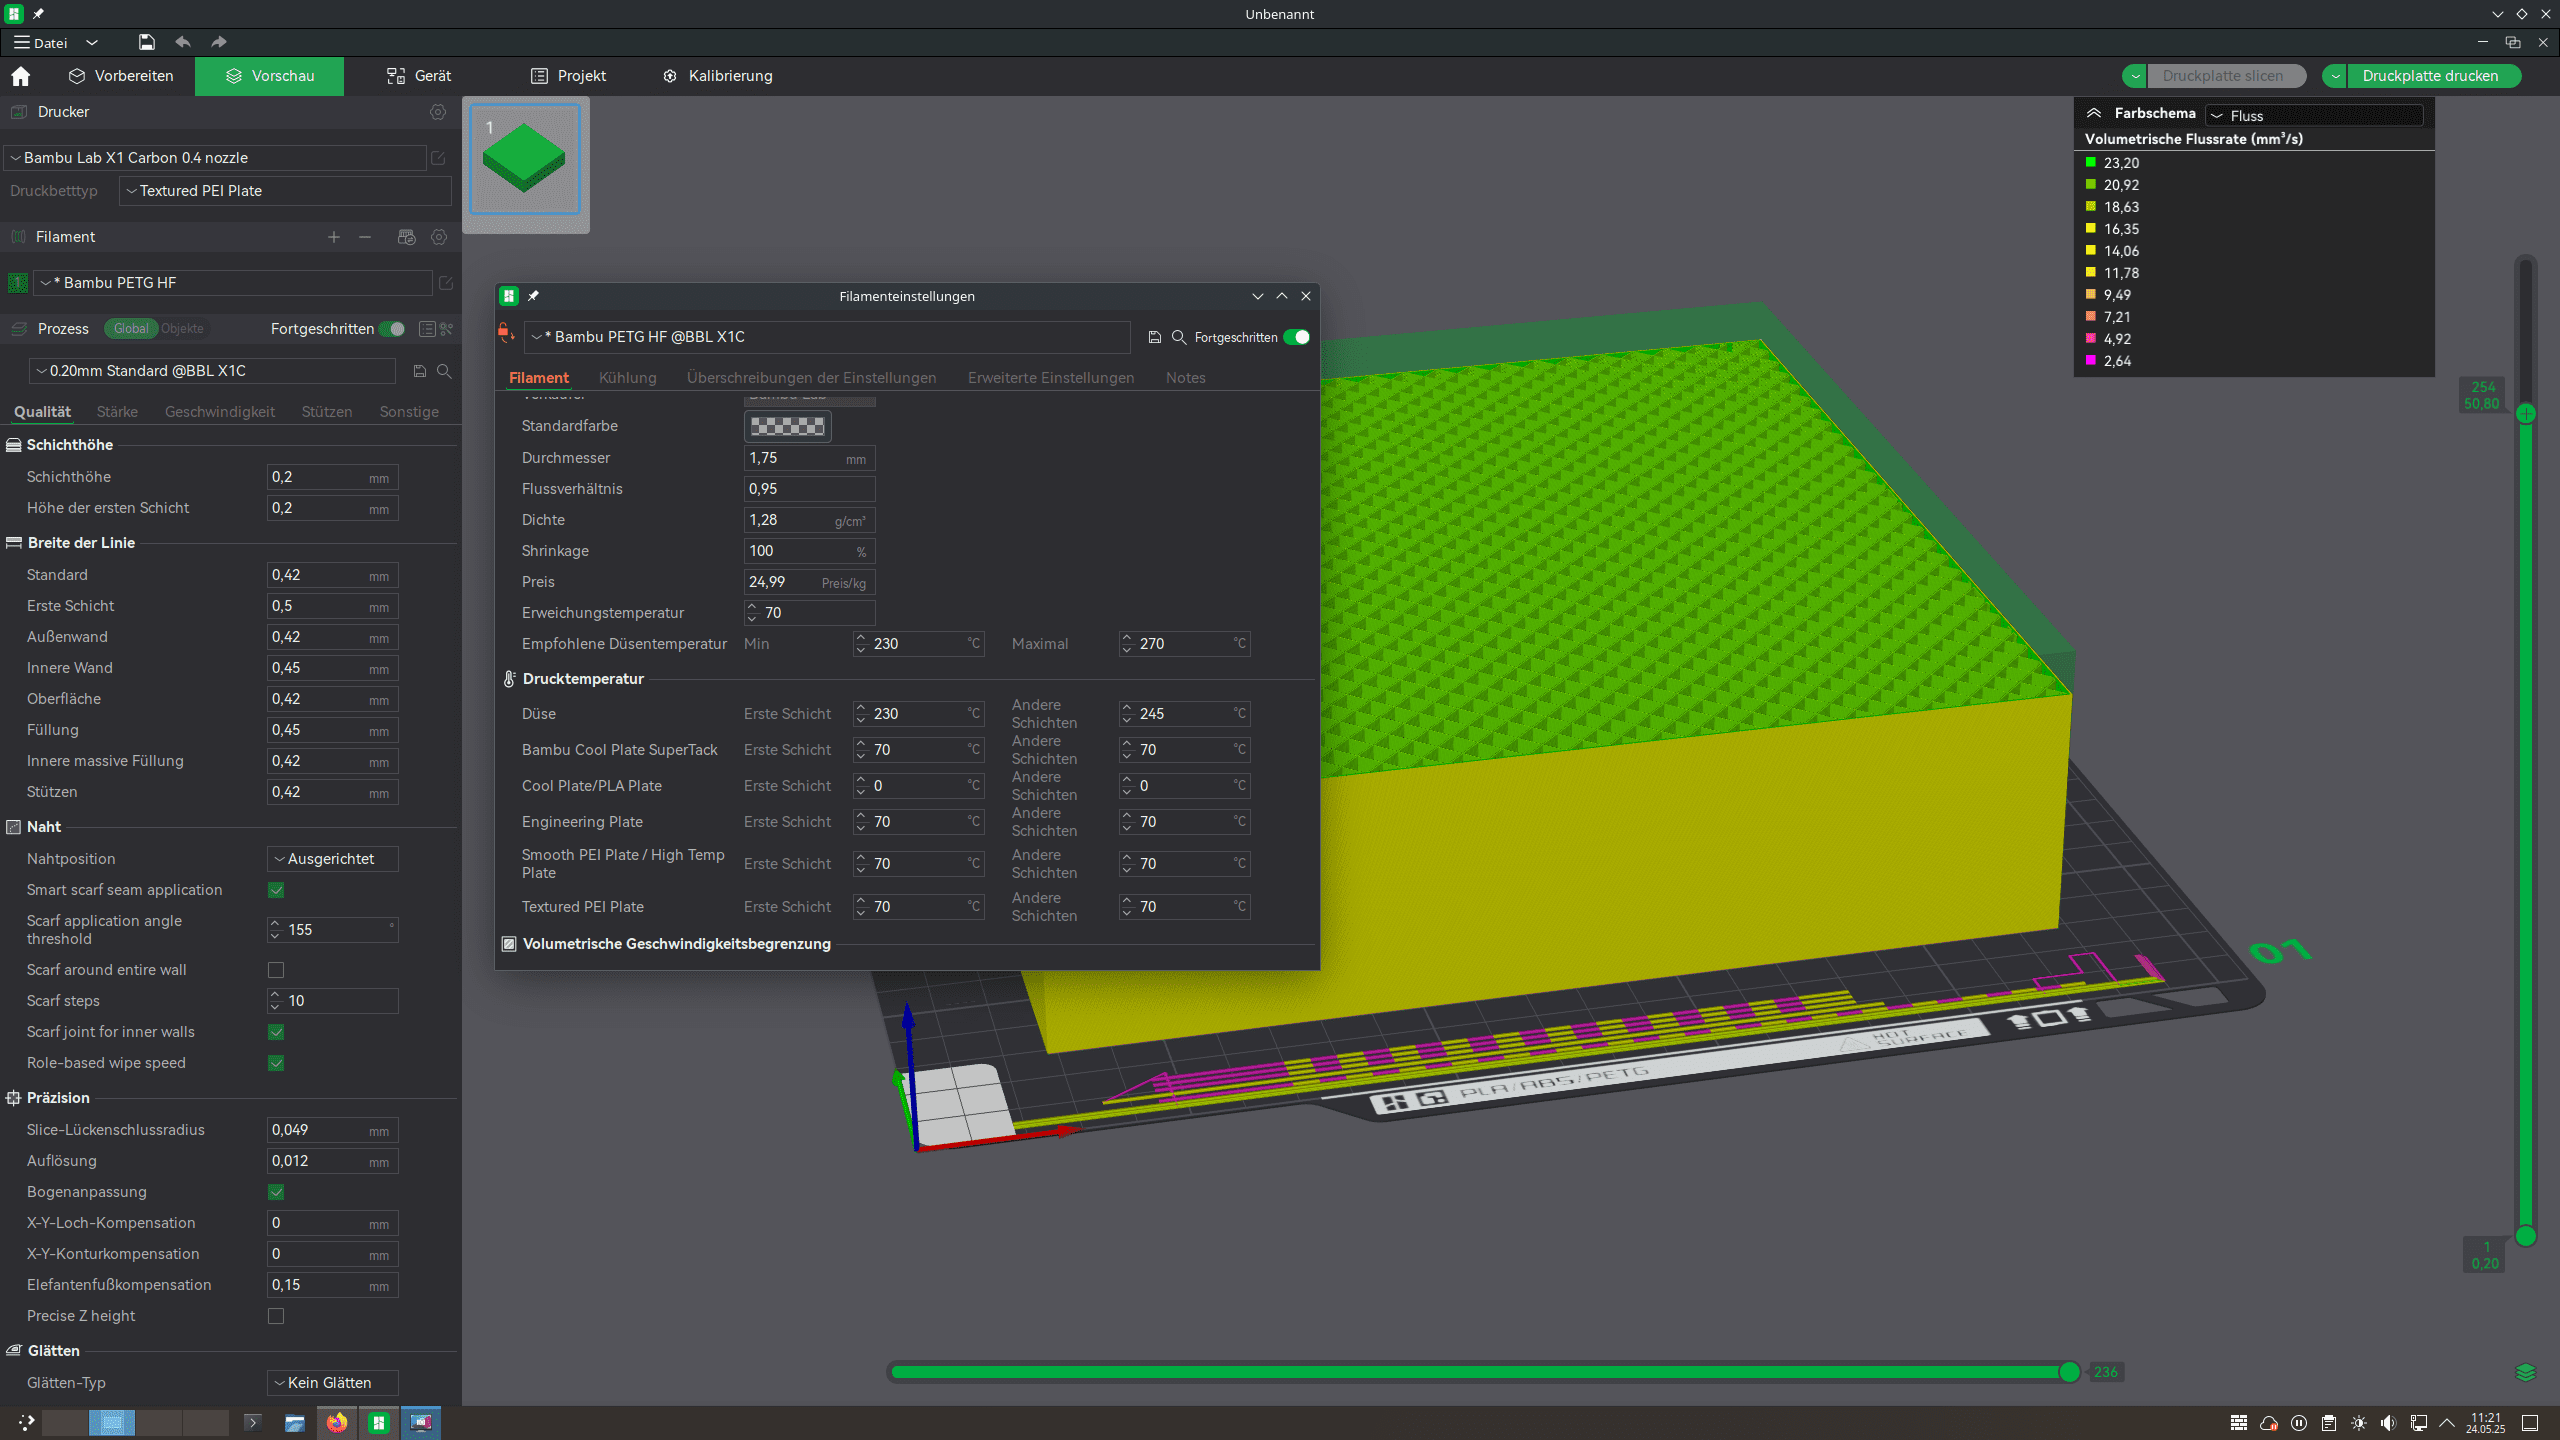Save filament preset in Filamenteinstellungen dialog

1155,337
